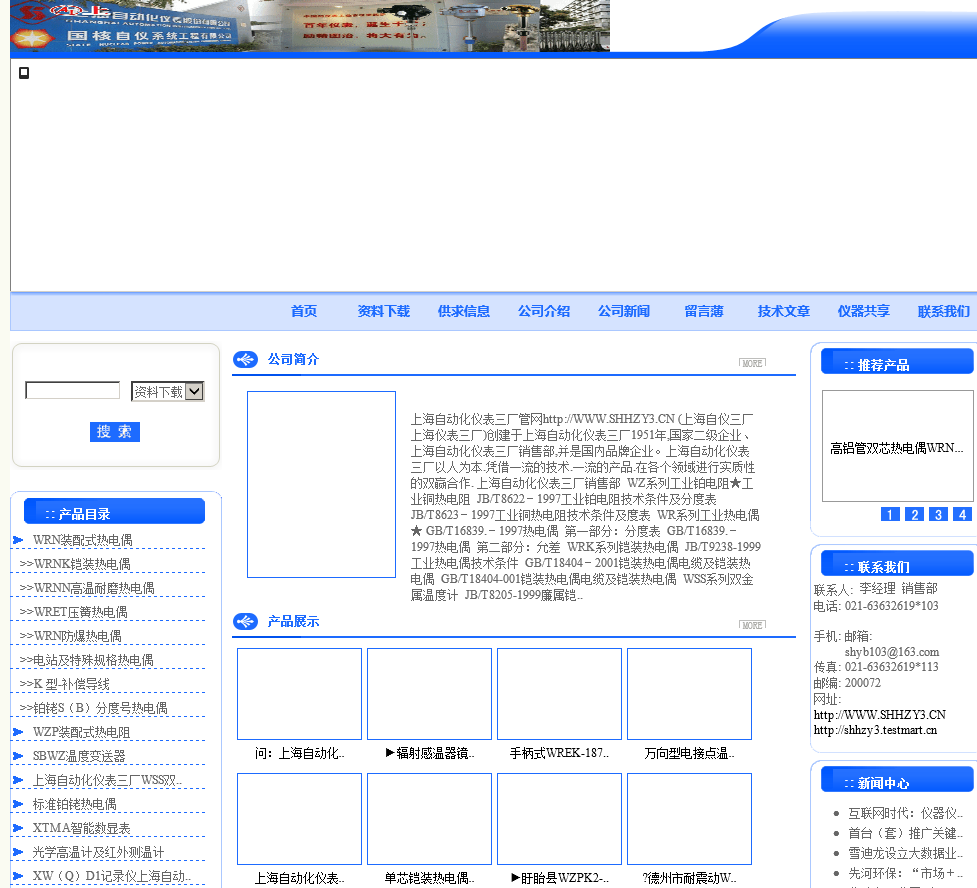
Task: Open >>铂铑S（B）分度号热电偶 category
Action: point(93,708)
